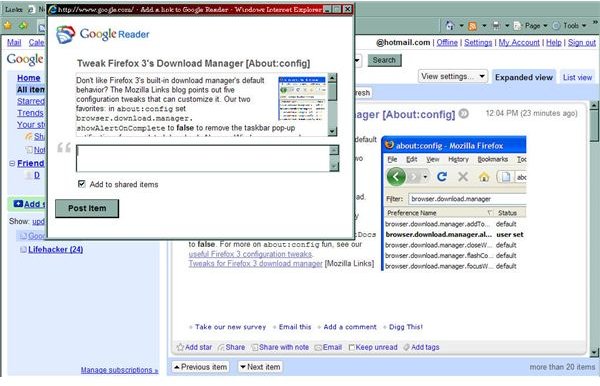600x386 pixels.
Task: Click the Firefox Back button in embedded screenshot
Action: (x=396, y=177)
